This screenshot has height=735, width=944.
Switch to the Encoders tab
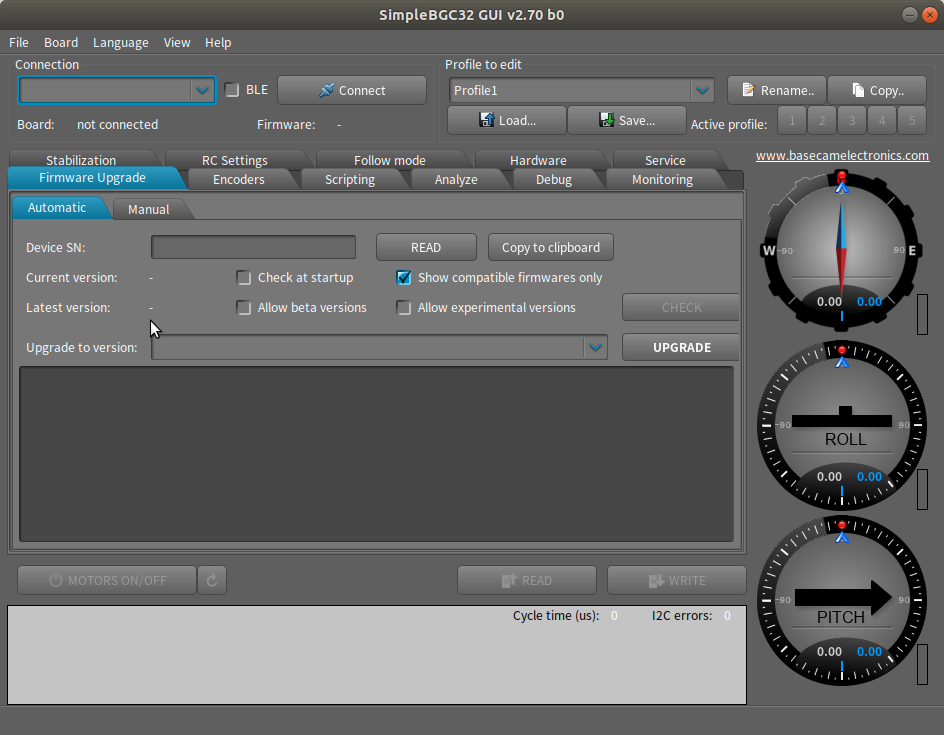(x=238, y=179)
